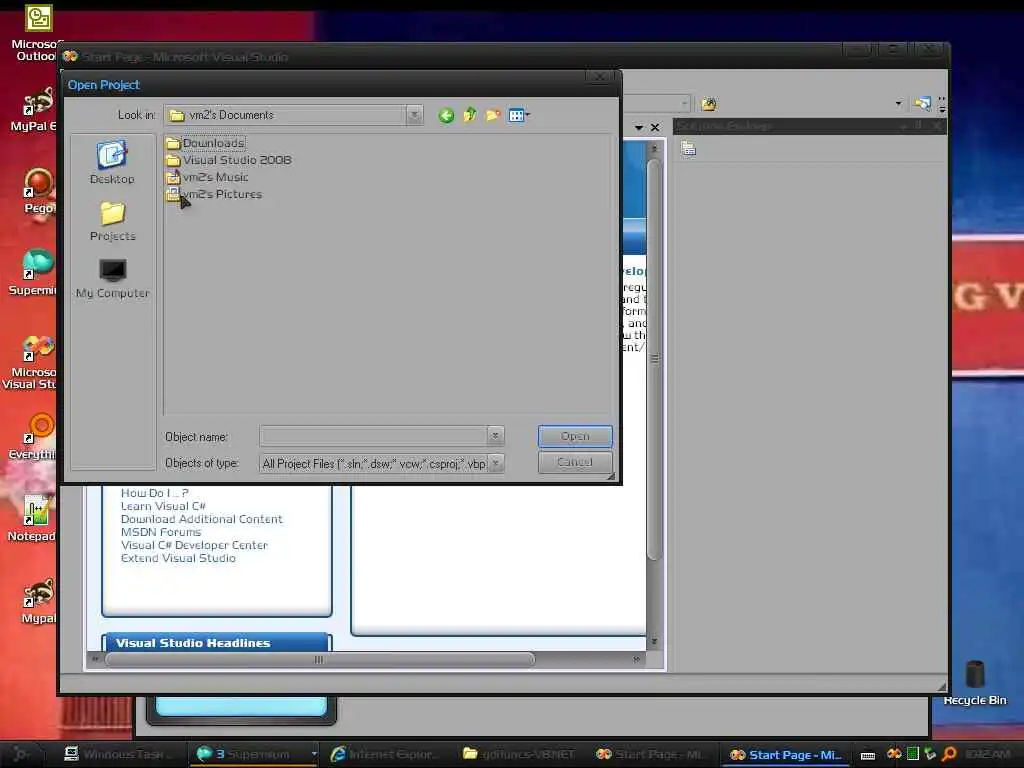This screenshot has height=768, width=1024.
Task: Select the Downloads folder
Action: (206, 143)
